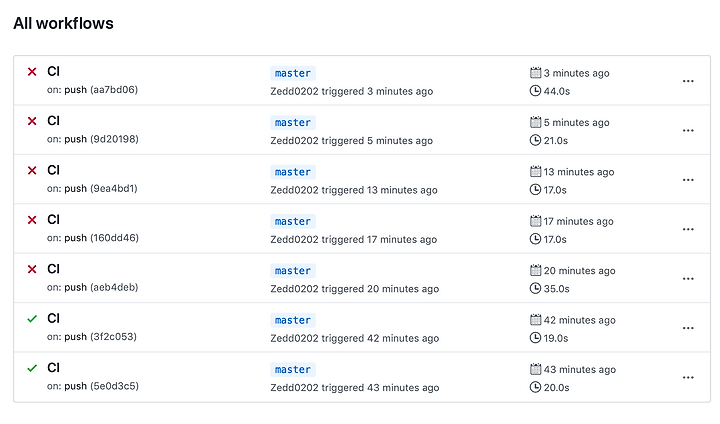Click the master branch label in the 43-minute-old run
Image resolution: width=720 pixels, height=424 pixels.
pyautogui.click(x=292, y=370)
